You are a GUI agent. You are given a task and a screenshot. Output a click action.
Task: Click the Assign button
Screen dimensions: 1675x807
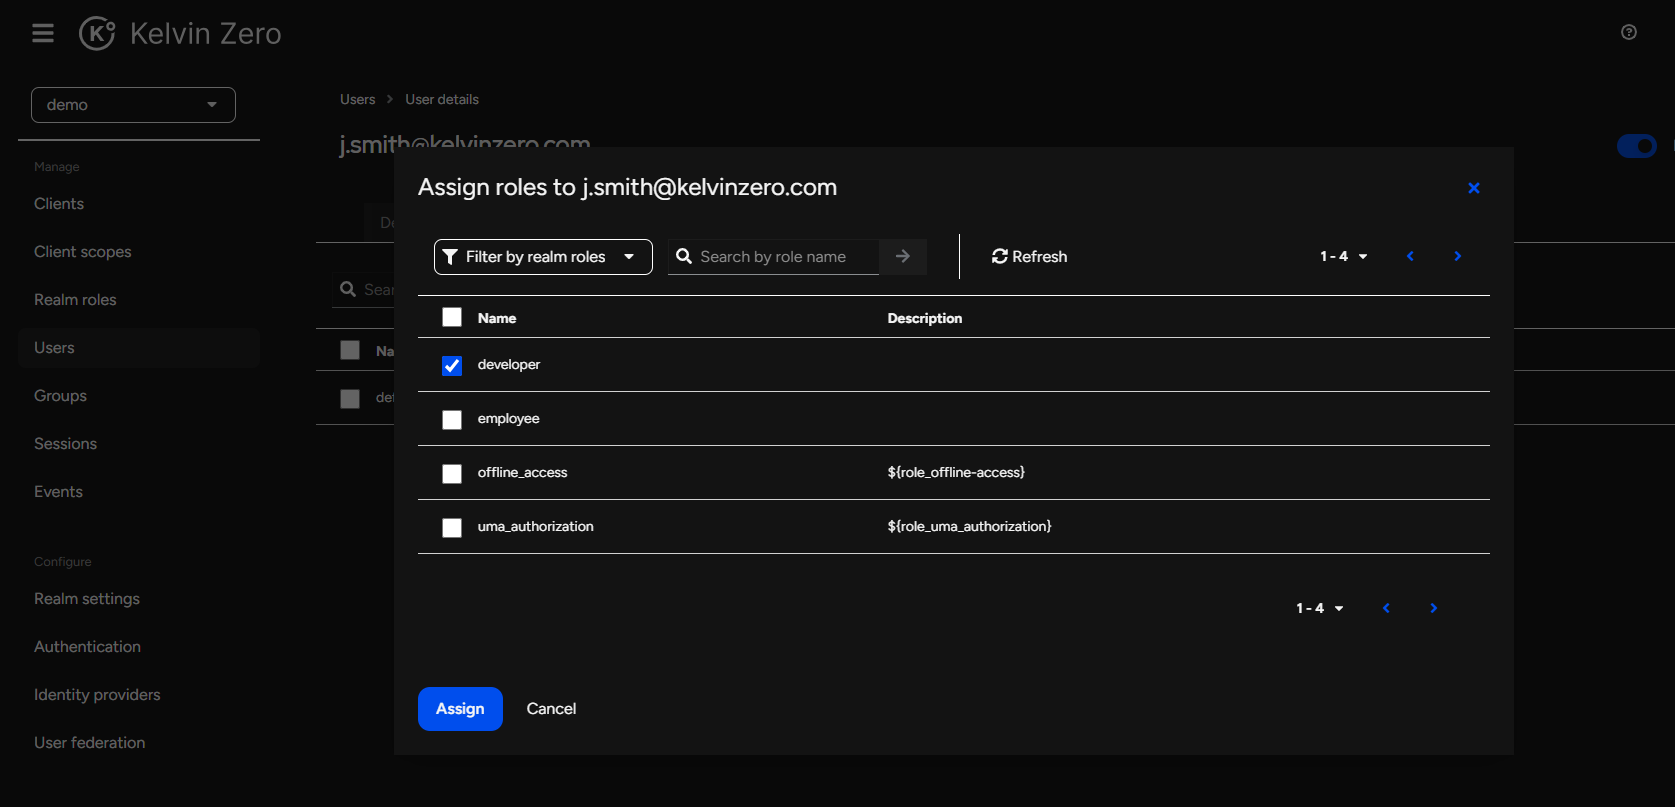click(x=460, y=709)
